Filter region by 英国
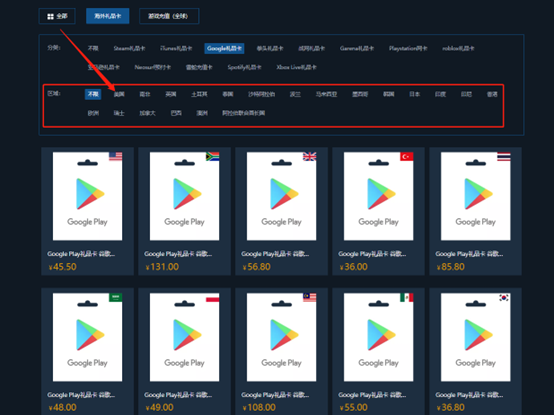 coord(171,94)
